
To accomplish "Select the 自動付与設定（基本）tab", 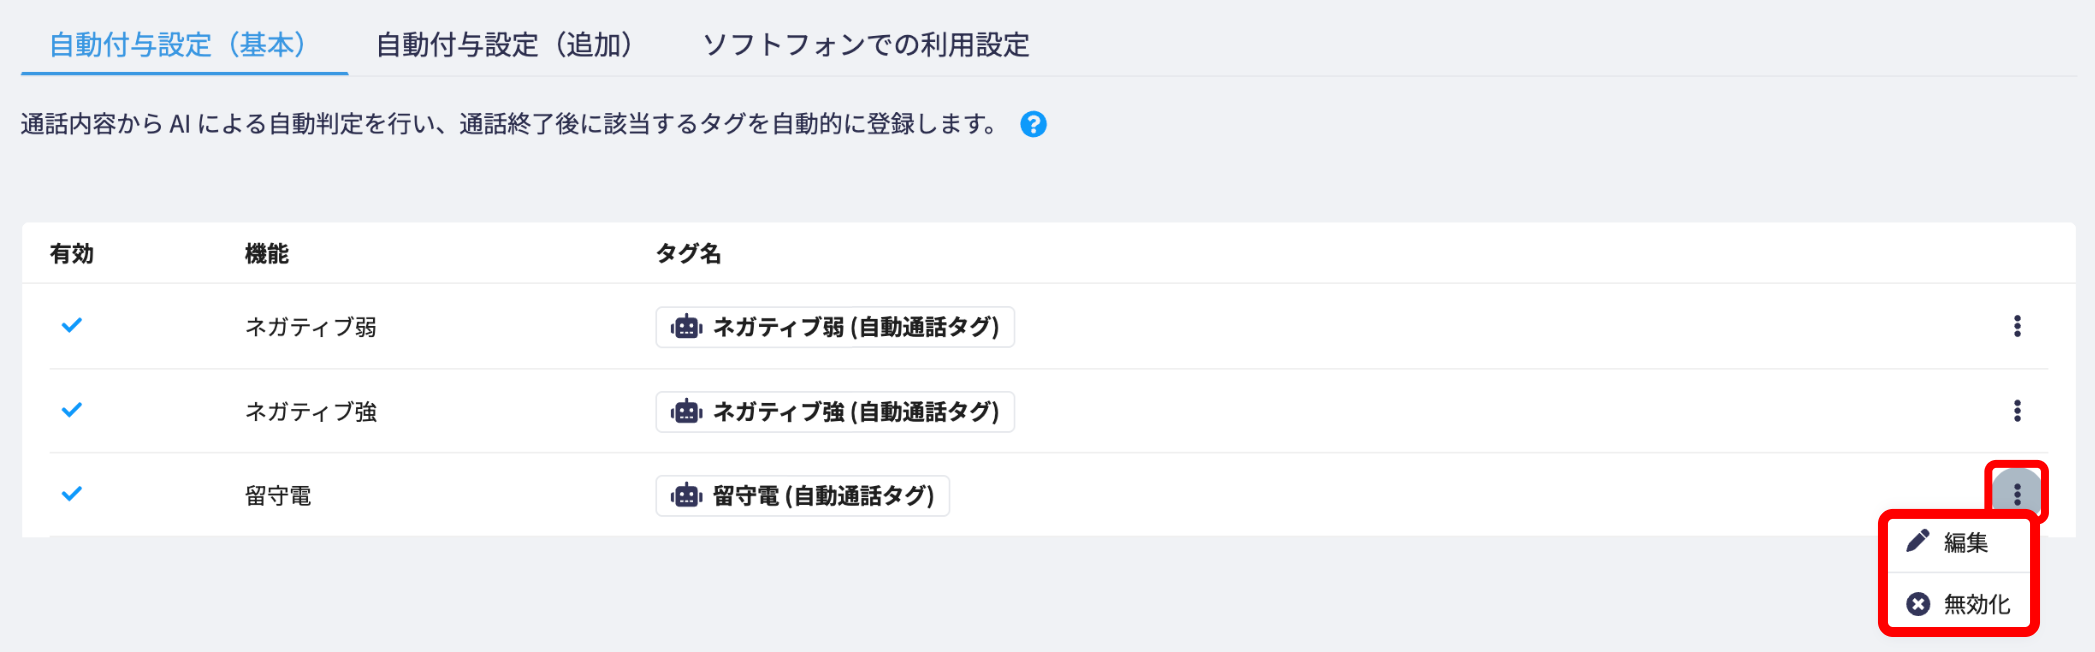I will pyautogui.click(x=178, y=45).
